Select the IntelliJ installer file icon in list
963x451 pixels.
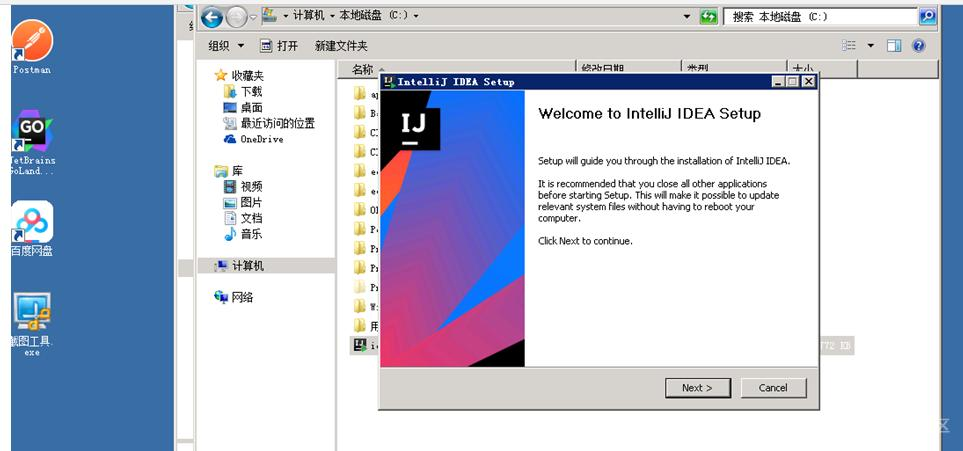(x=360, y=345)
